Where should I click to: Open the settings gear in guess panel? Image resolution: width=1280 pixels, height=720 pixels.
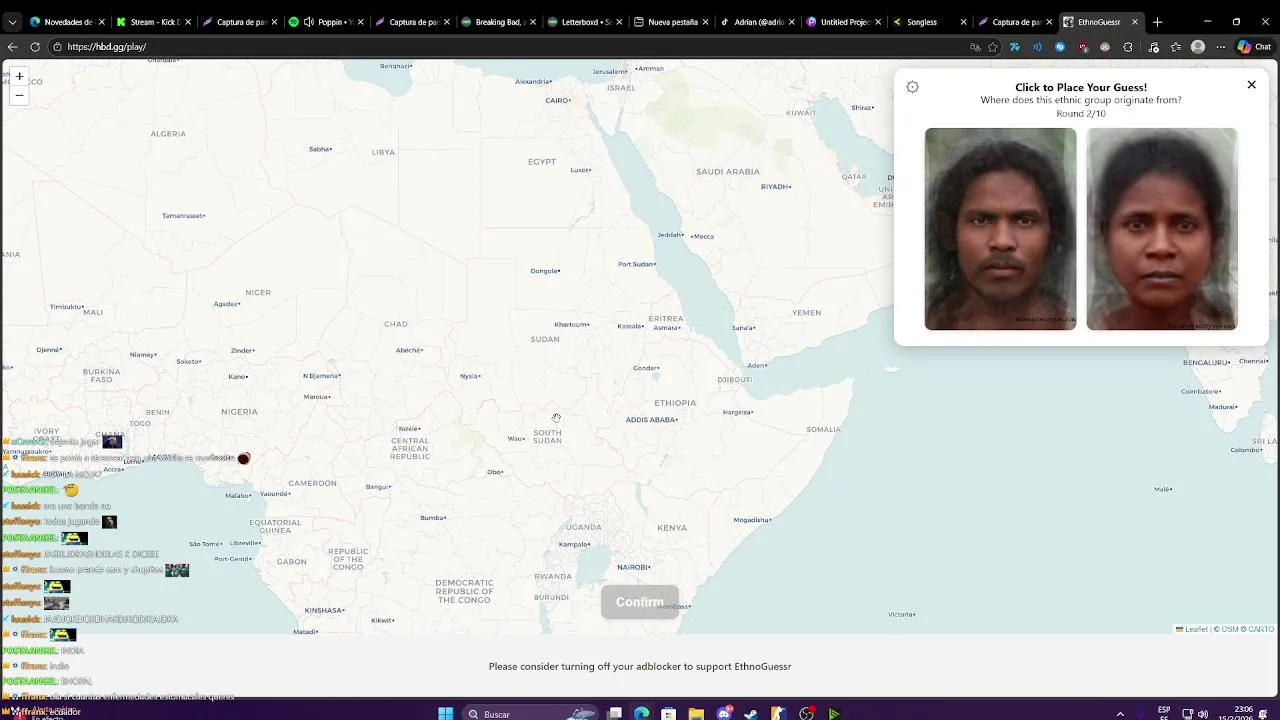pos(912,87)
